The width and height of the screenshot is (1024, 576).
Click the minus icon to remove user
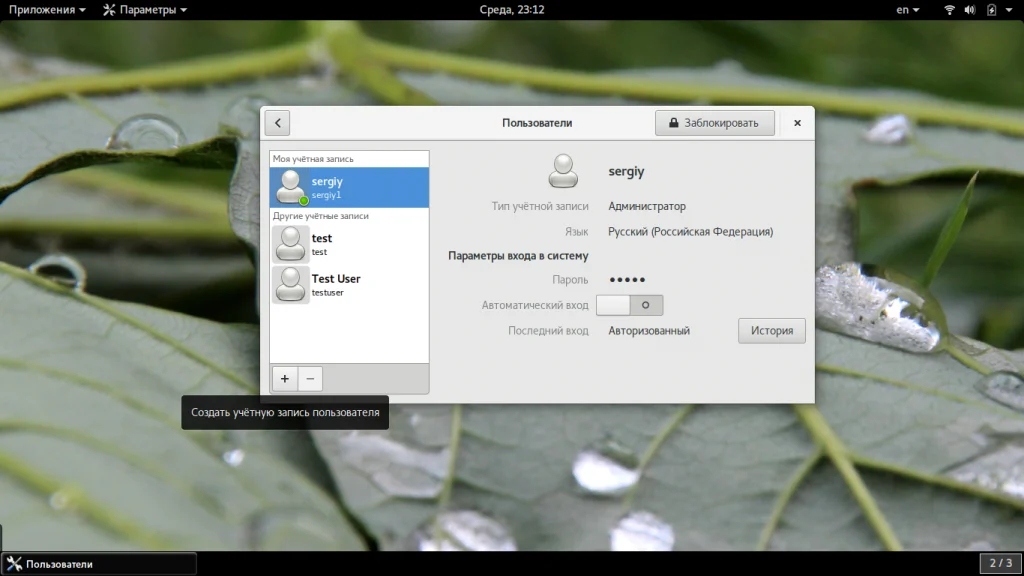click(x=310, y=379)
